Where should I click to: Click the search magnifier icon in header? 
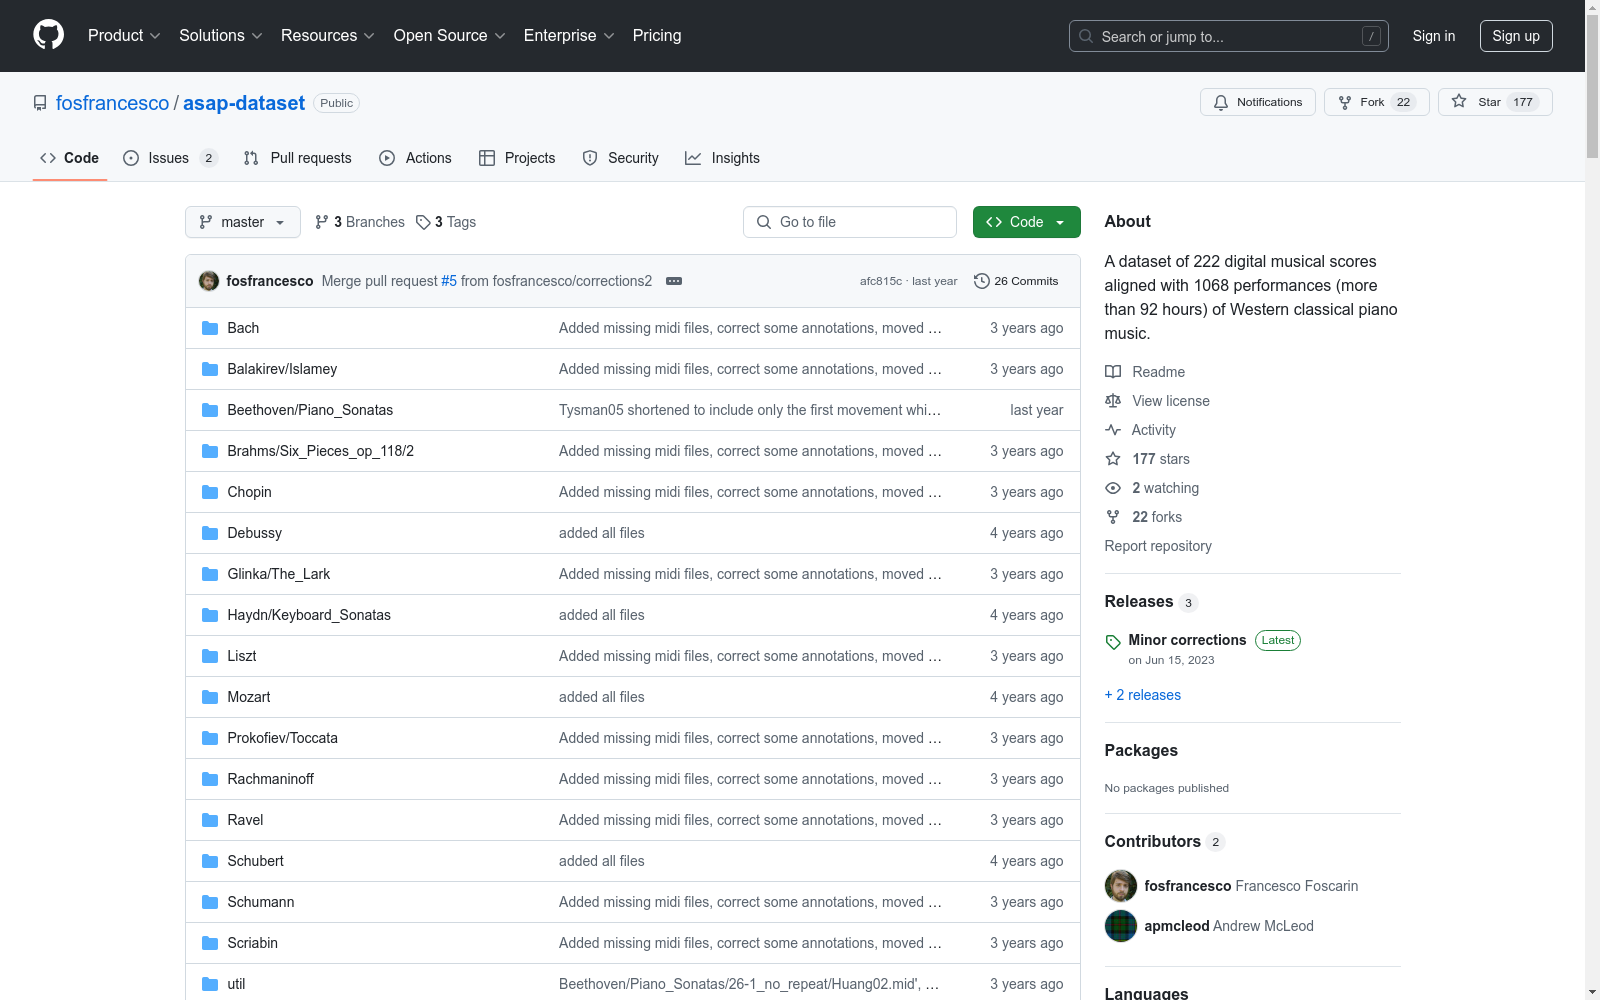[1086, 36]
